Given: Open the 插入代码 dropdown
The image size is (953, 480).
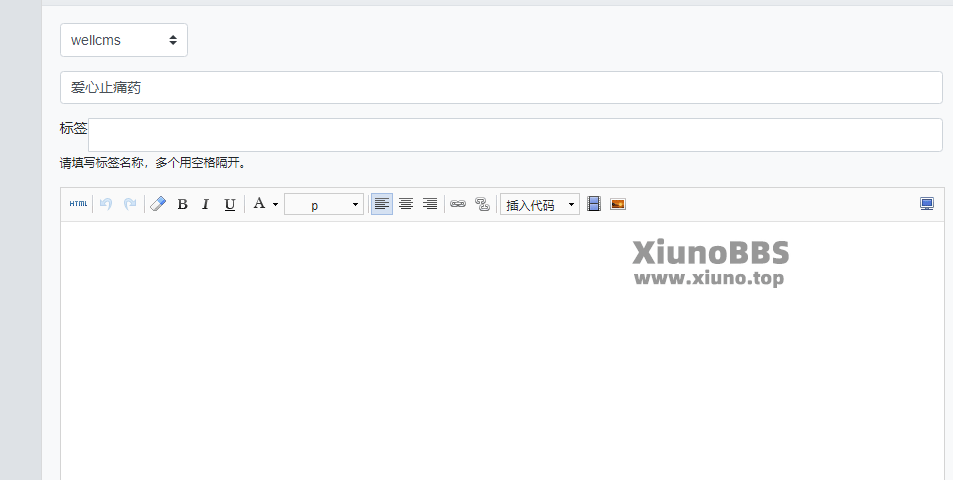Looking at the screenshot, I should (540, 204).
